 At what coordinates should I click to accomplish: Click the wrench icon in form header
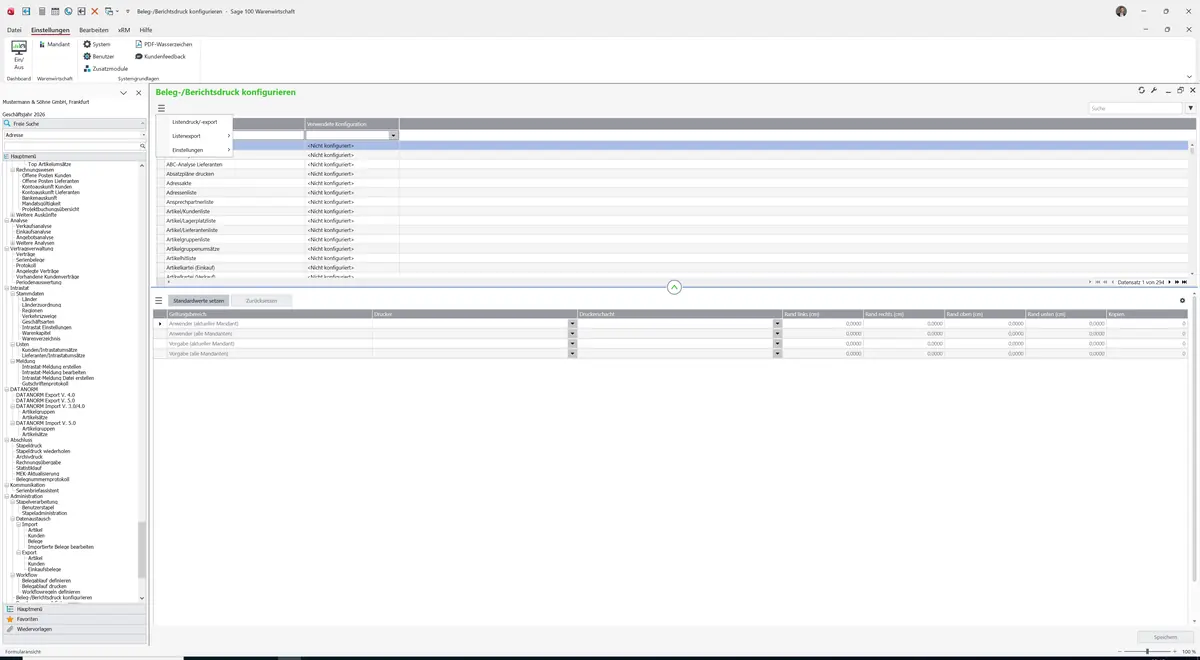tap(1154, 91)
